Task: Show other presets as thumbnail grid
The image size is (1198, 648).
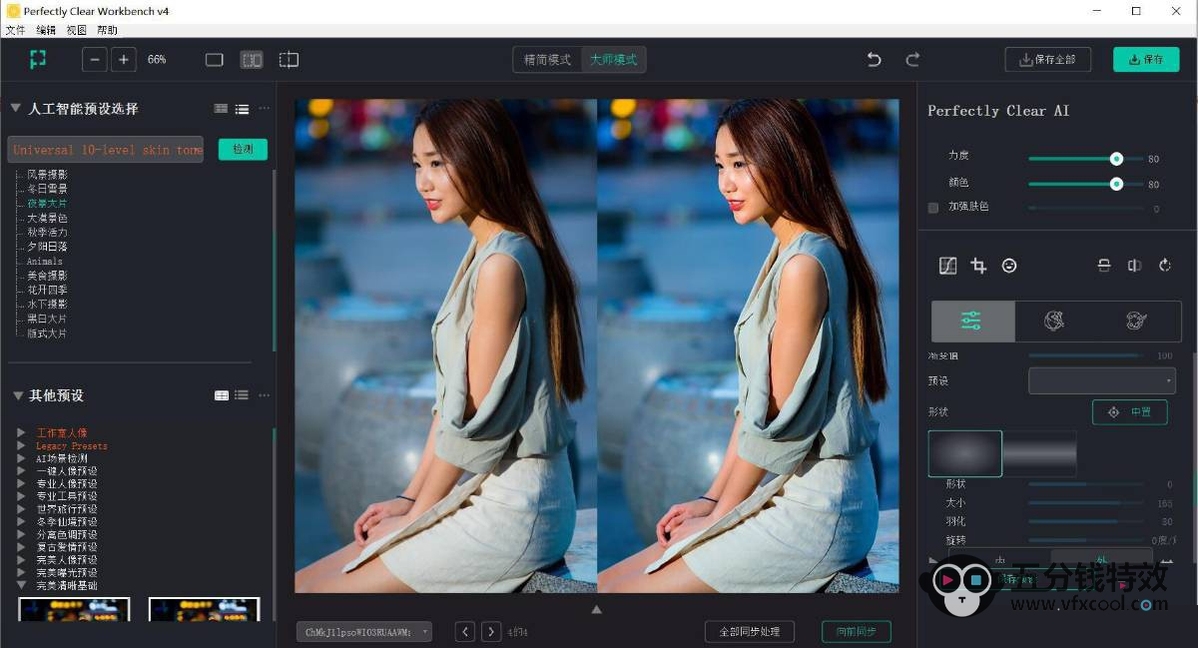Action: [222, 395]
